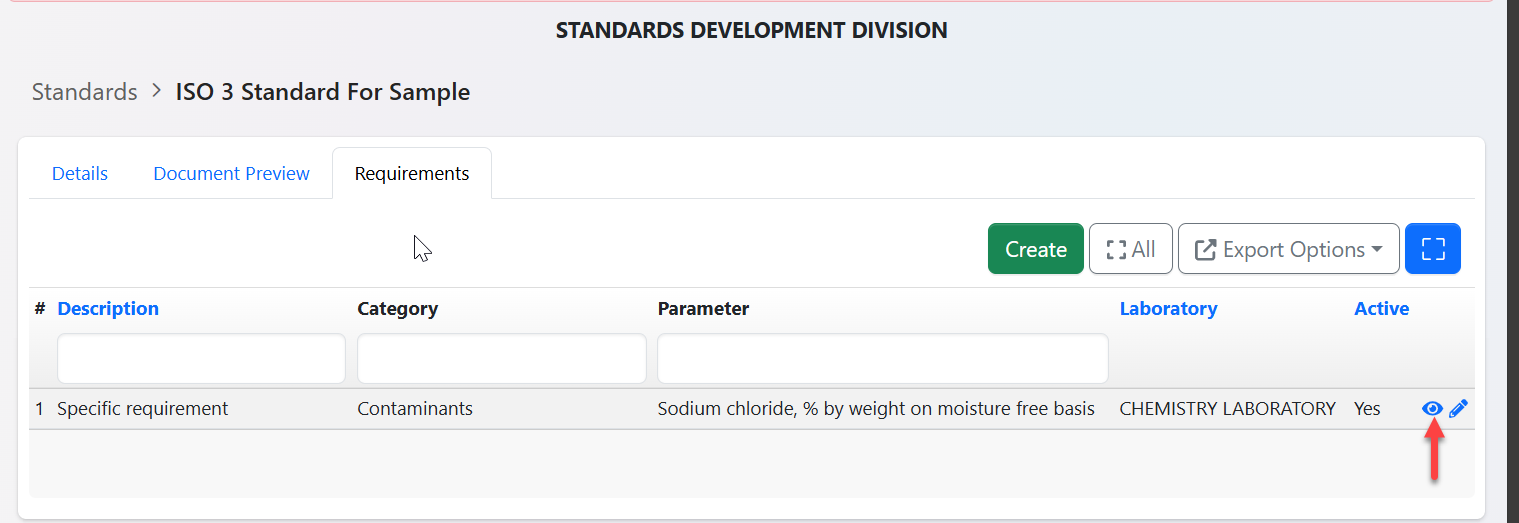Select the Requirements tab
The height and width of the screenshot is (523, 1519).
point(412,174)
